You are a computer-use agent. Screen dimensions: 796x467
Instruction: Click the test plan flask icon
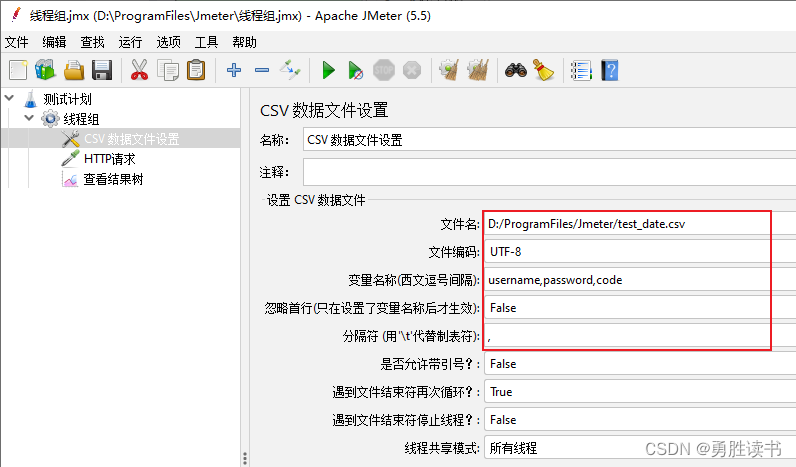(x=30, y=99)
